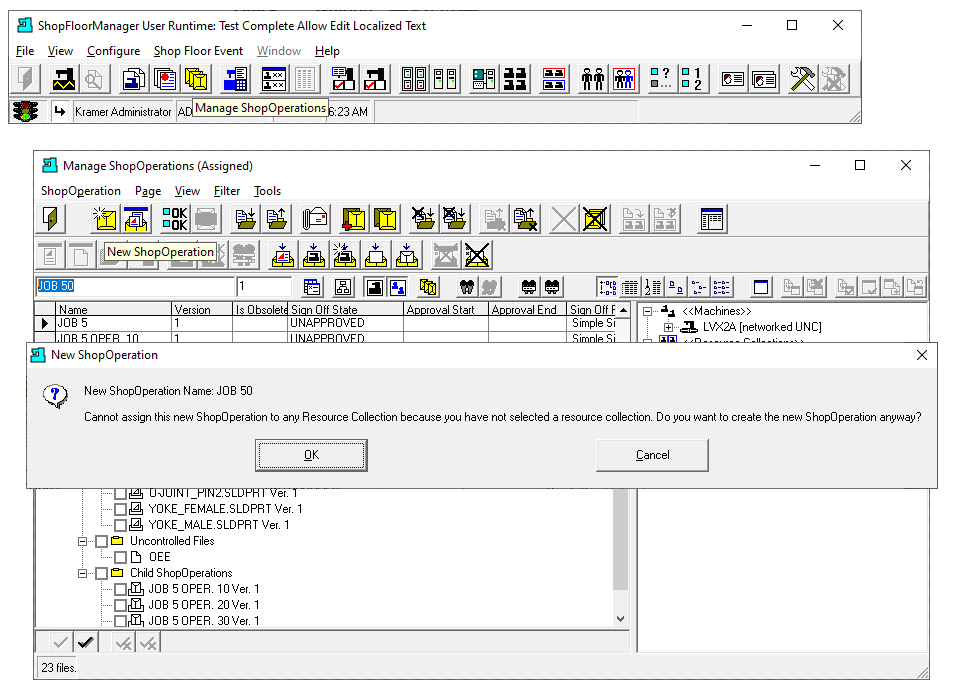Screen dimensions: 963x700
Task: Collapse the Uncontrolled Files tree node
Action: tap(82, 541)
